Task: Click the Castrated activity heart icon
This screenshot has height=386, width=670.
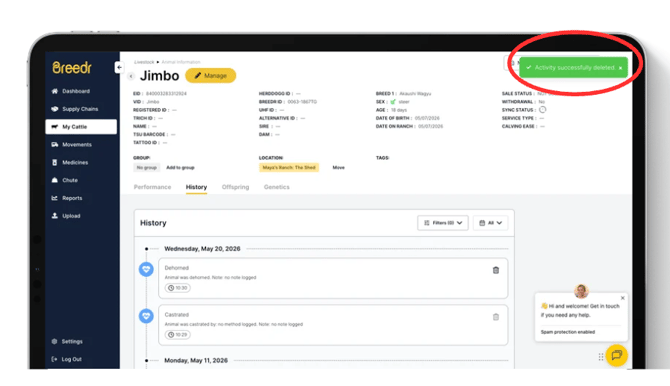Action: pos(146,316)
